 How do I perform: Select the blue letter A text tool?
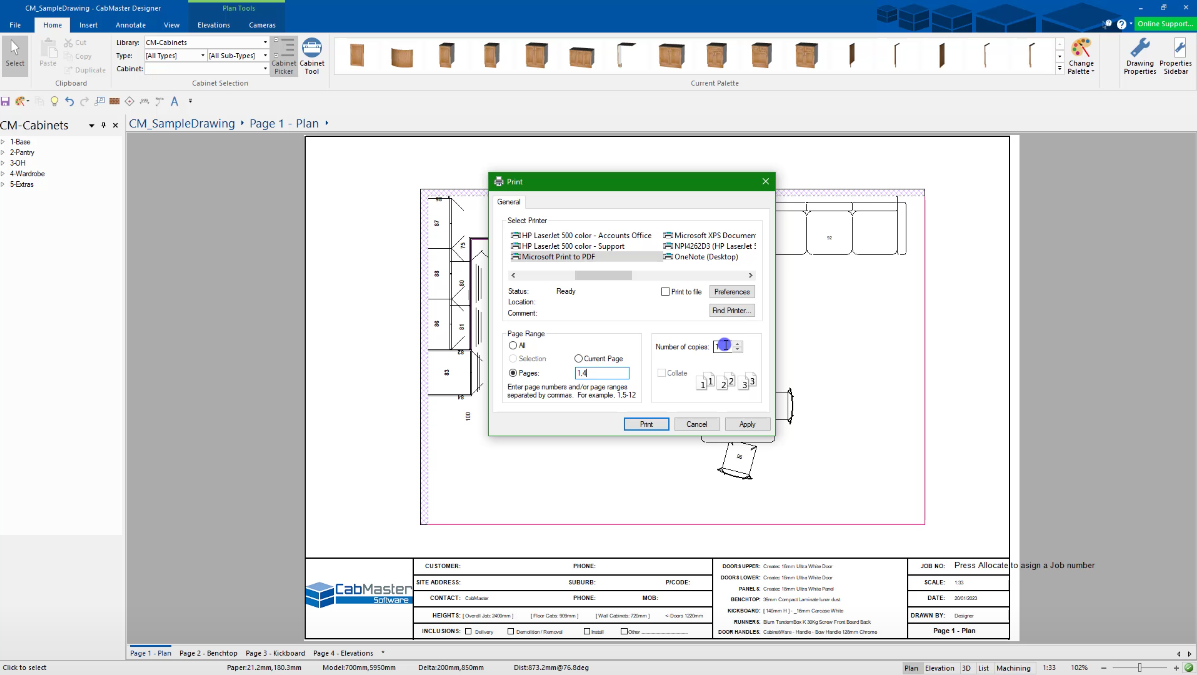coord(174,101)
